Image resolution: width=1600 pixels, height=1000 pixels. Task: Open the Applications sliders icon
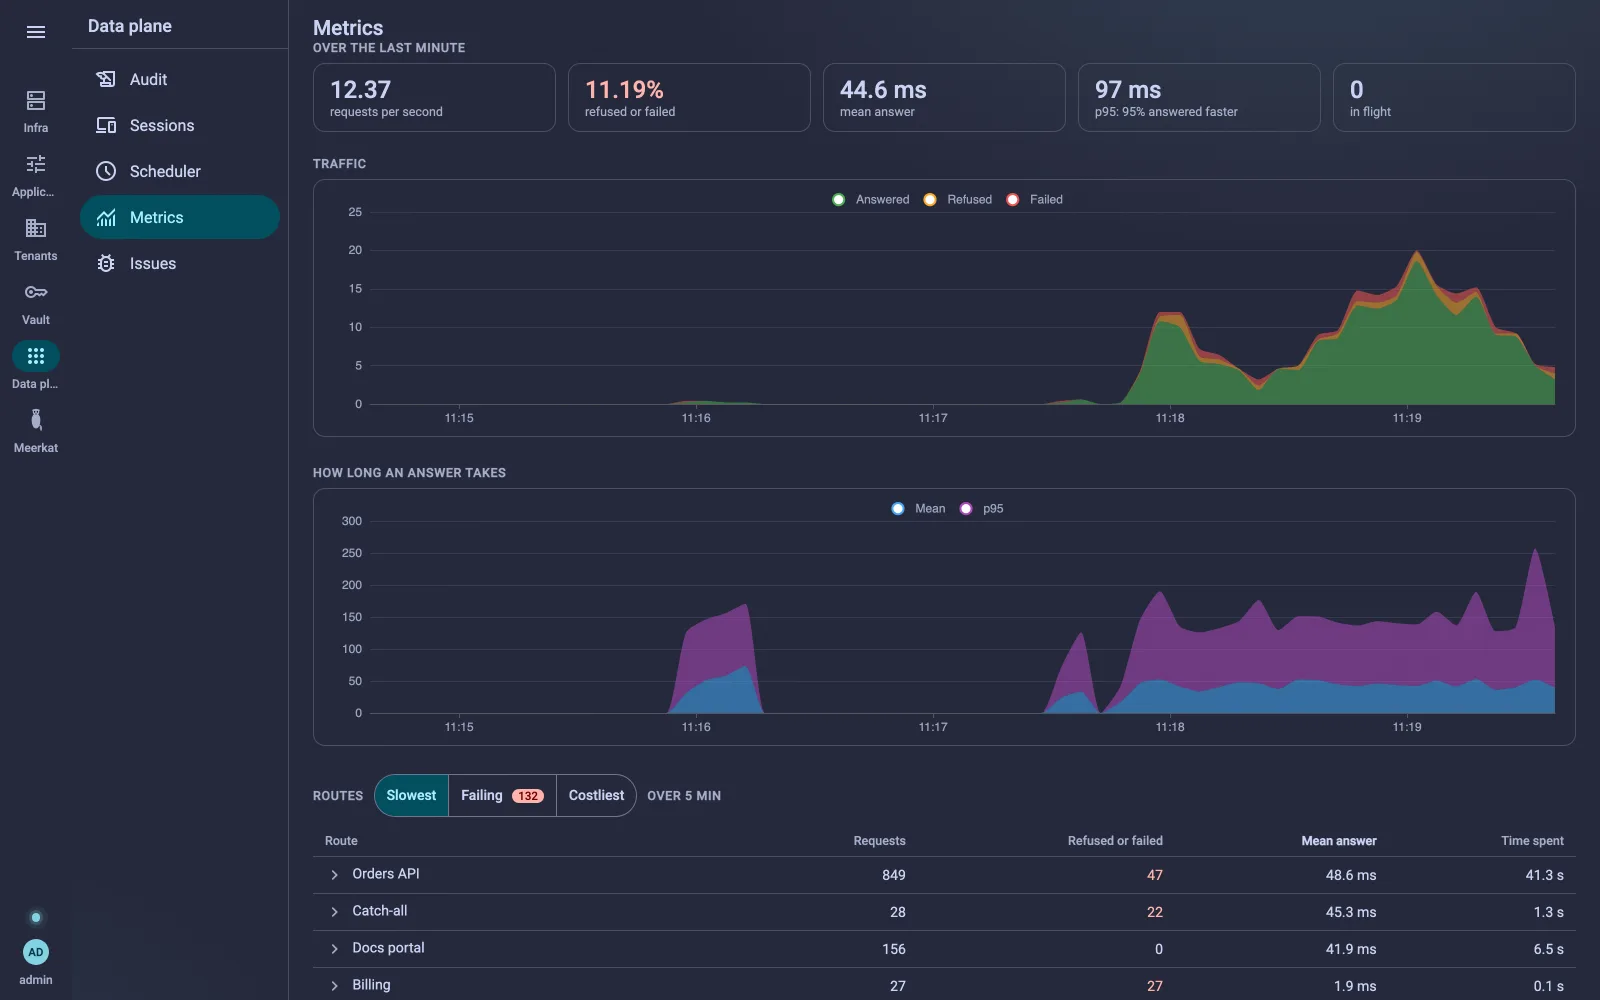click(x=36, y=164)
